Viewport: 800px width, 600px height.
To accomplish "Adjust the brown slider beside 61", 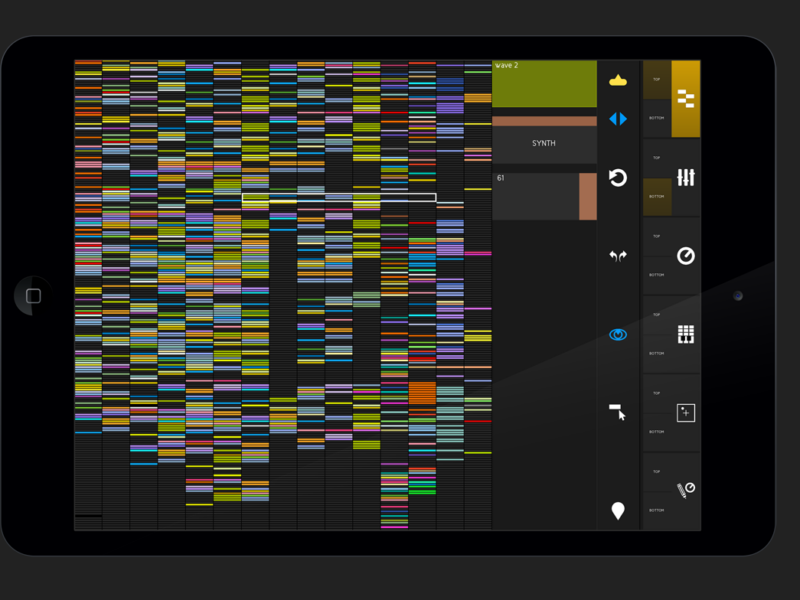I will pyautogui.click(x=588, y=196).
